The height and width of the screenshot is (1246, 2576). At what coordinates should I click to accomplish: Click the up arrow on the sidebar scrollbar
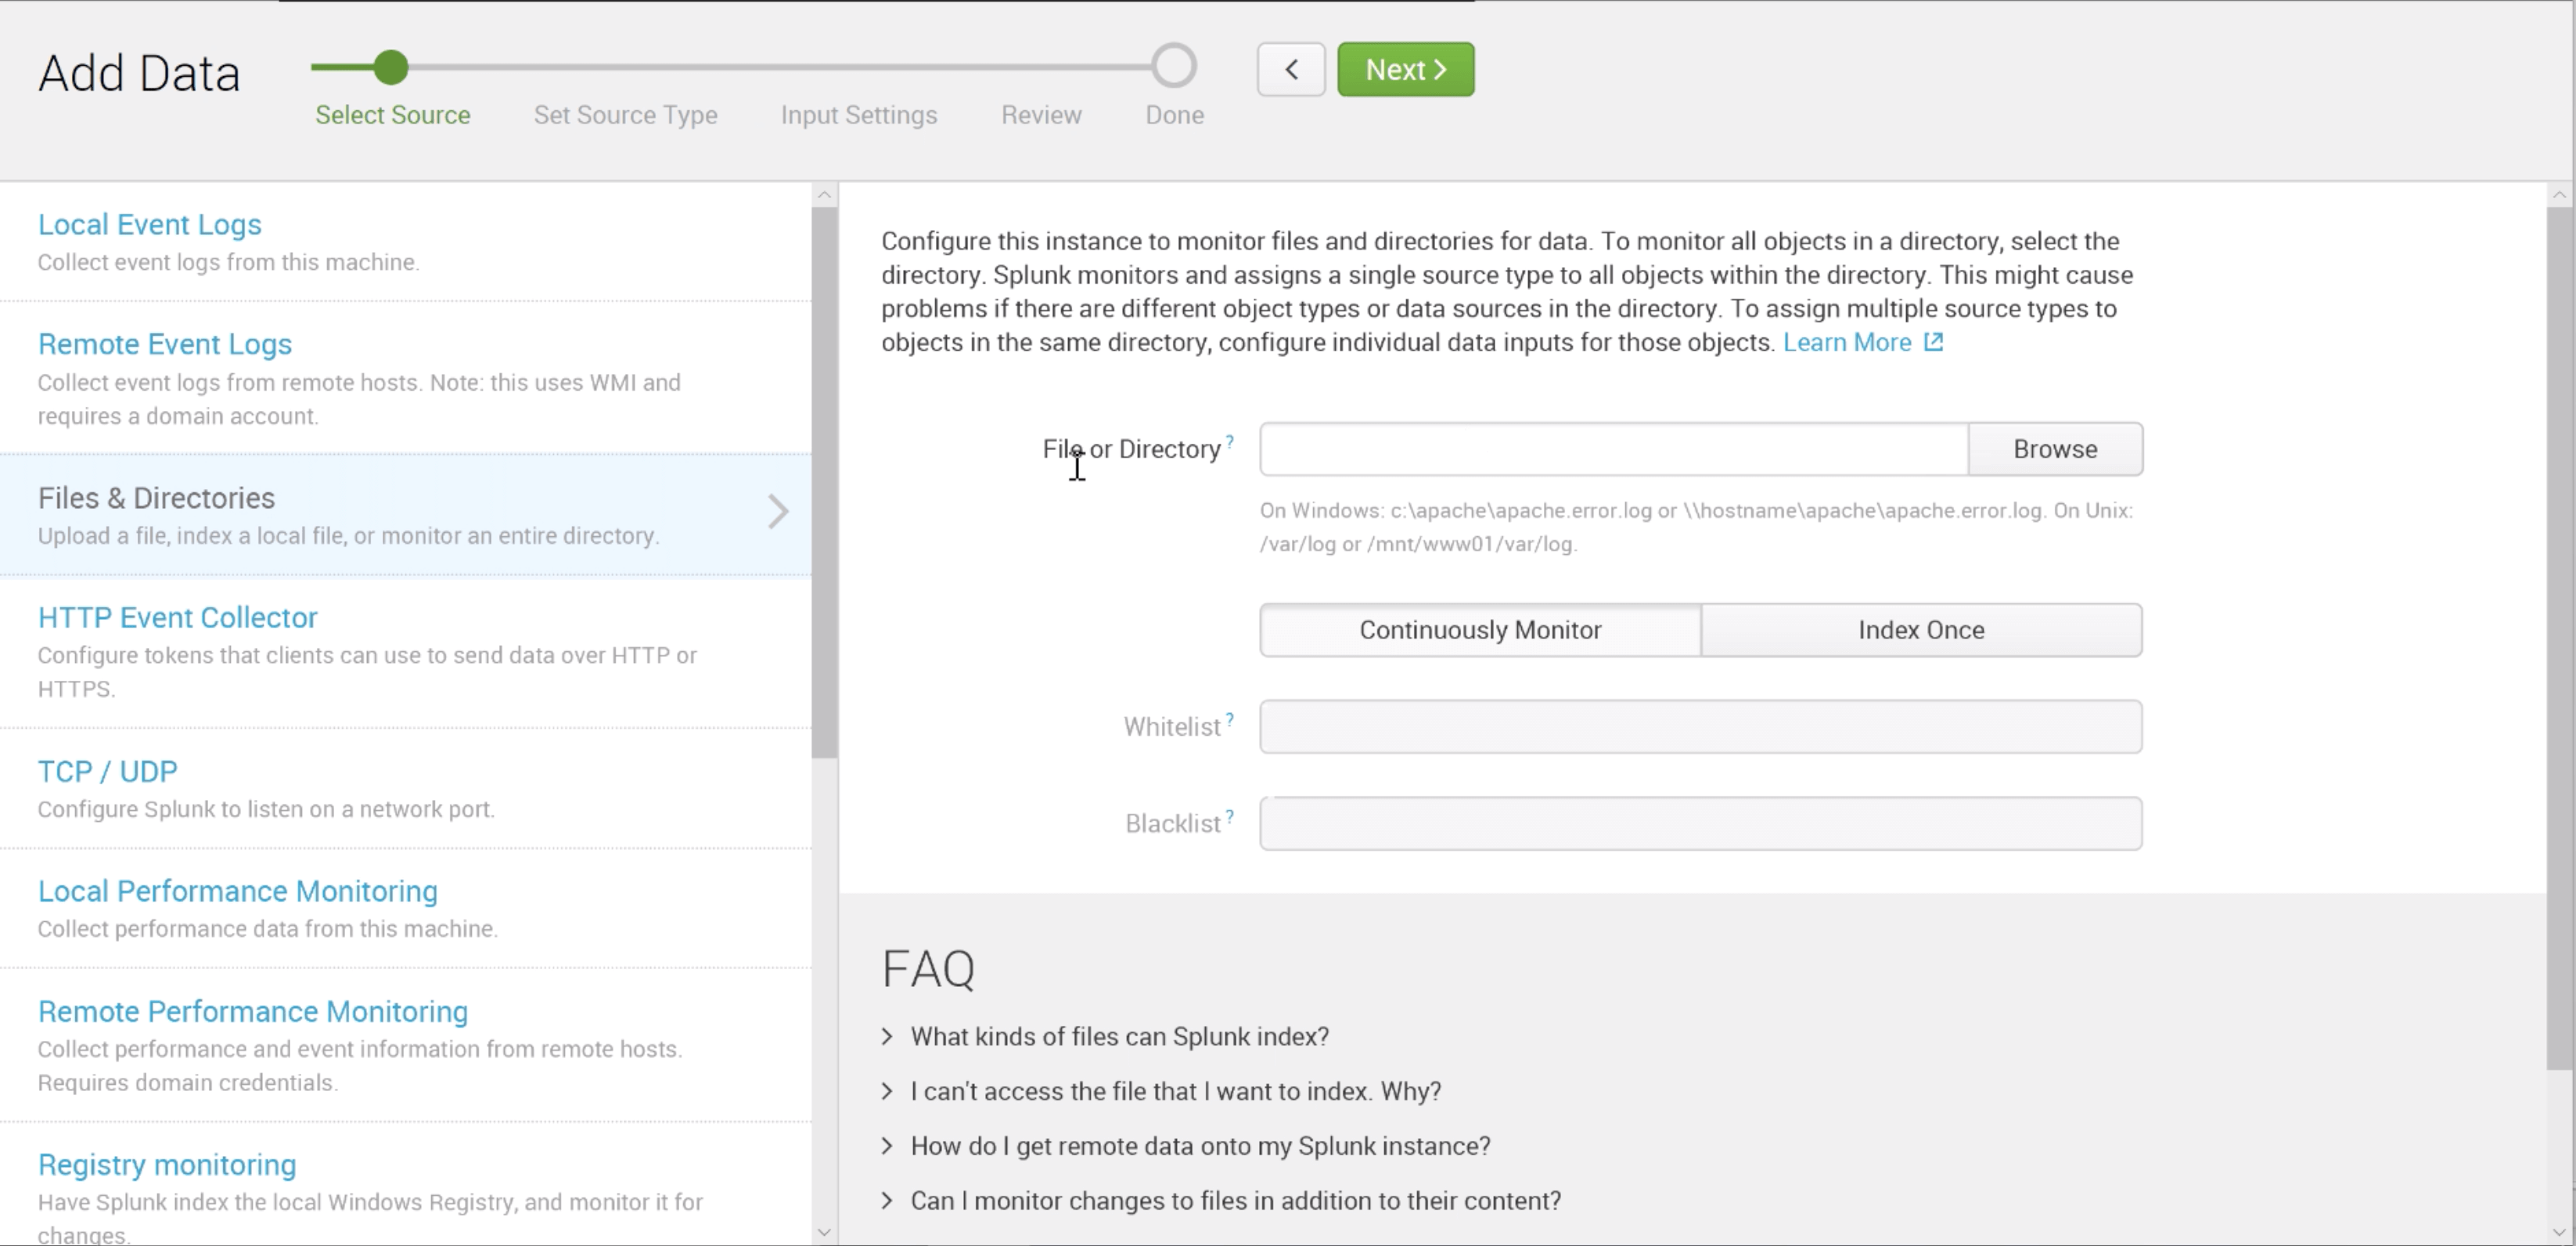click(823, 193)
